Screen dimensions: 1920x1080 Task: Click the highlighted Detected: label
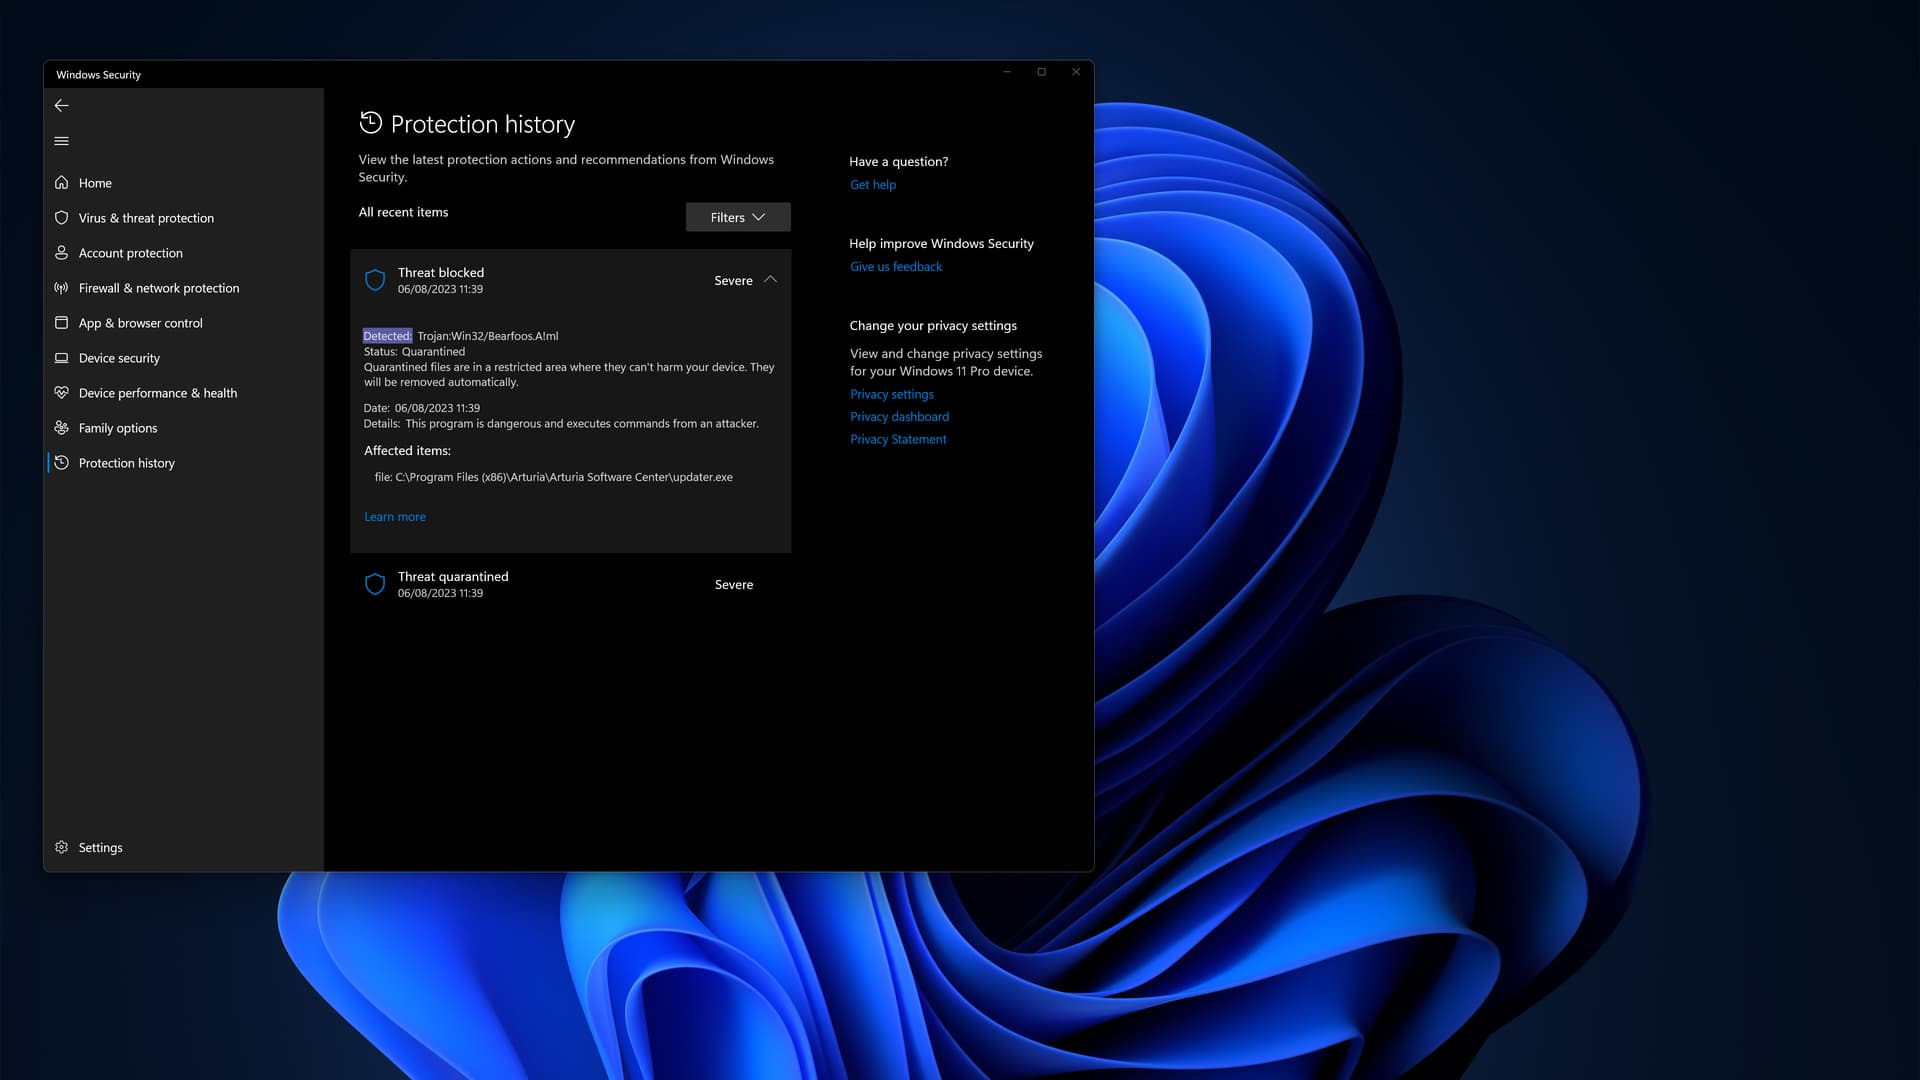click(387, 336)
